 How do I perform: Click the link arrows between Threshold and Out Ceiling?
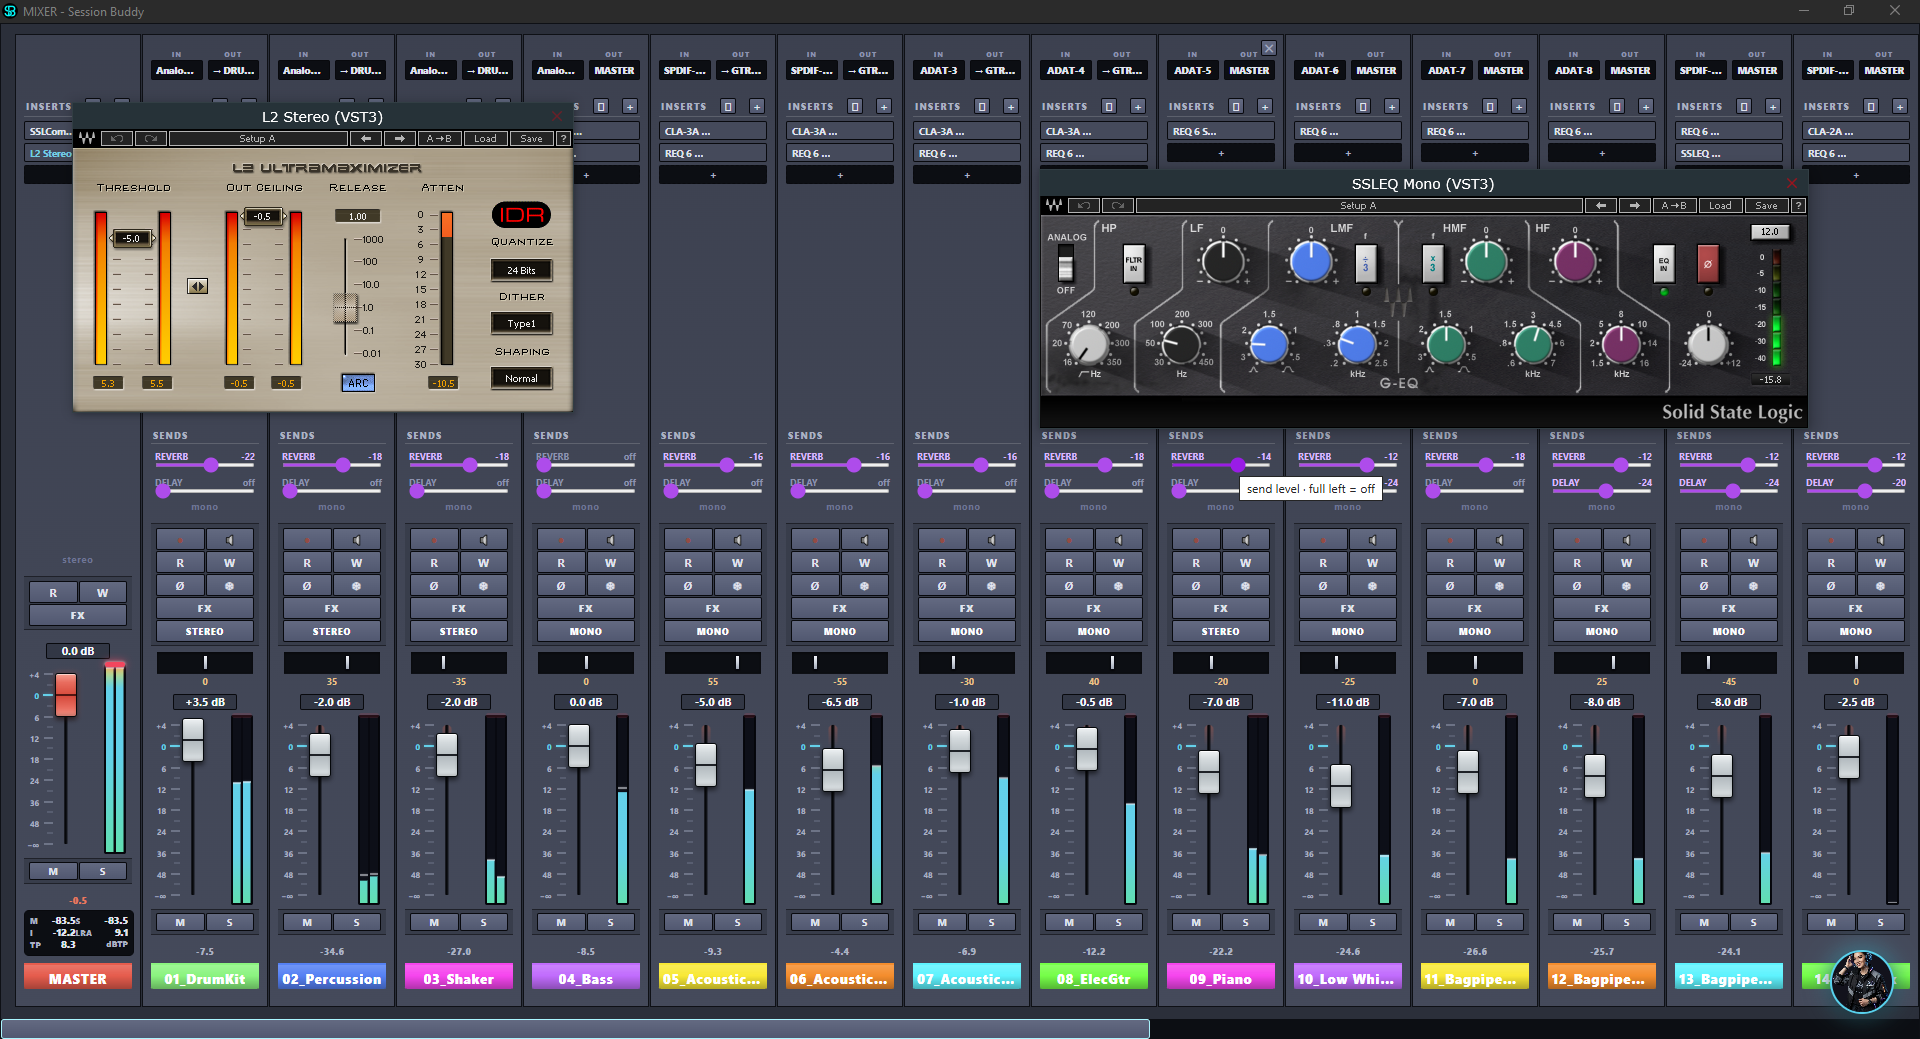pos(198,287)
